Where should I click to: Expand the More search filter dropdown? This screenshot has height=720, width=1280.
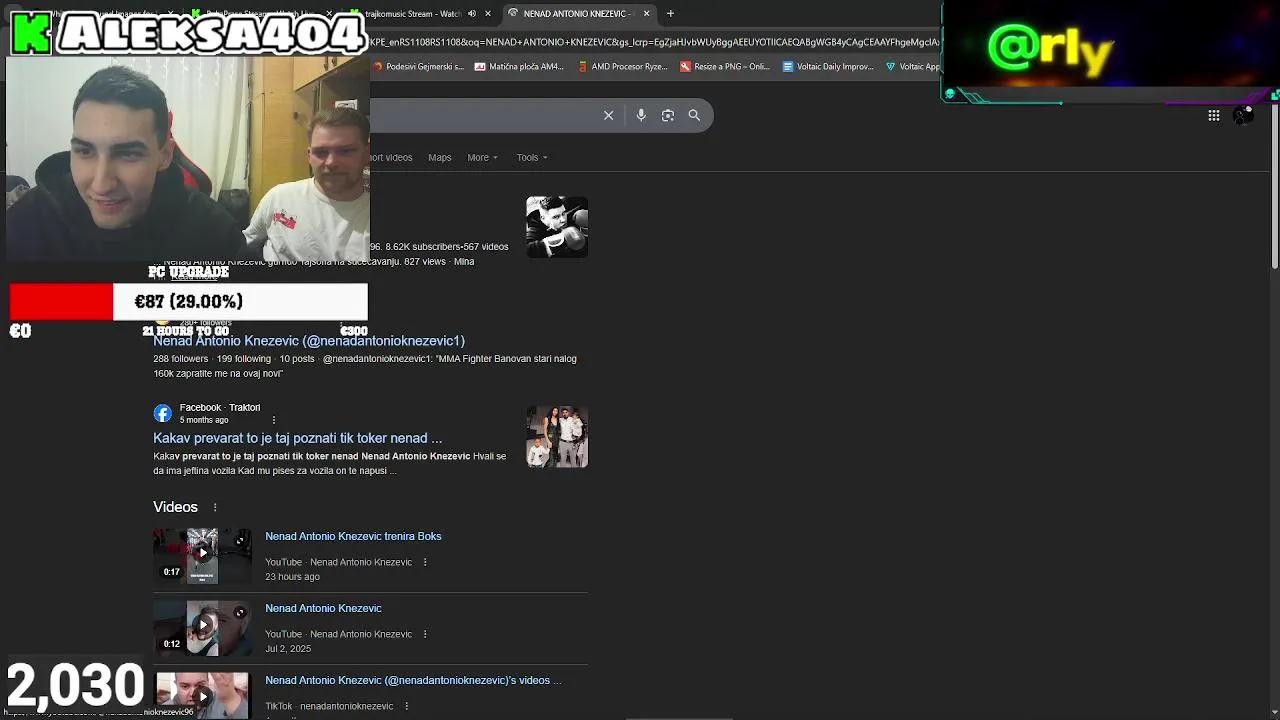click(x=482, y=158)
